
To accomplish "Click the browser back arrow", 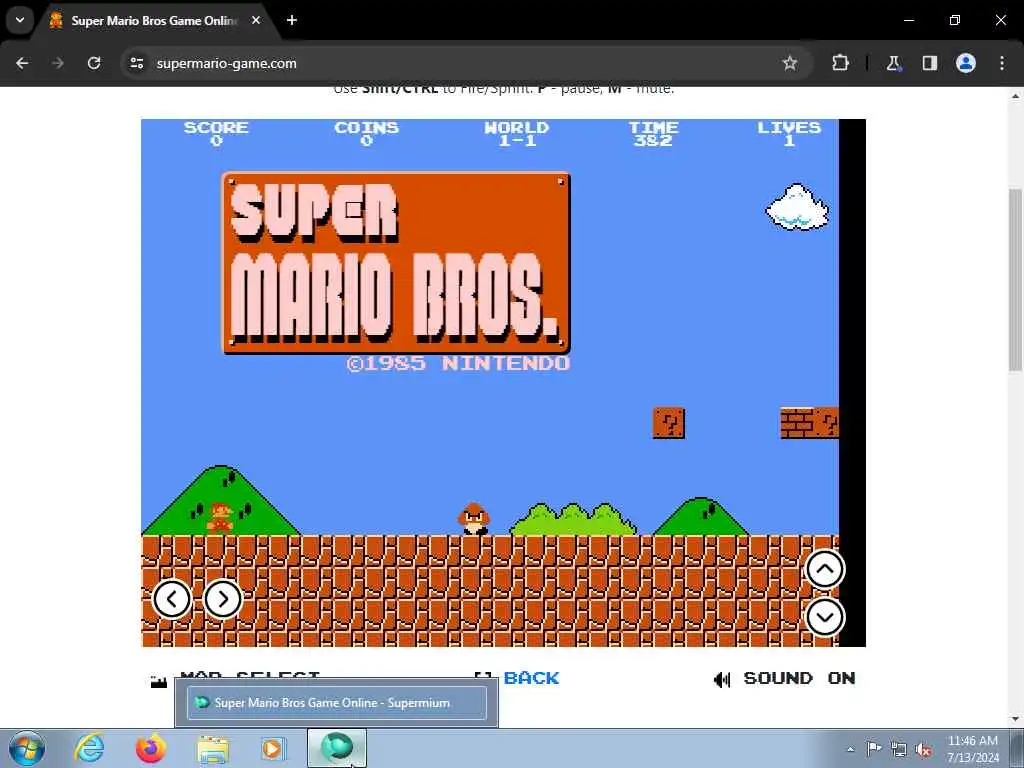I will click(22, 63).
